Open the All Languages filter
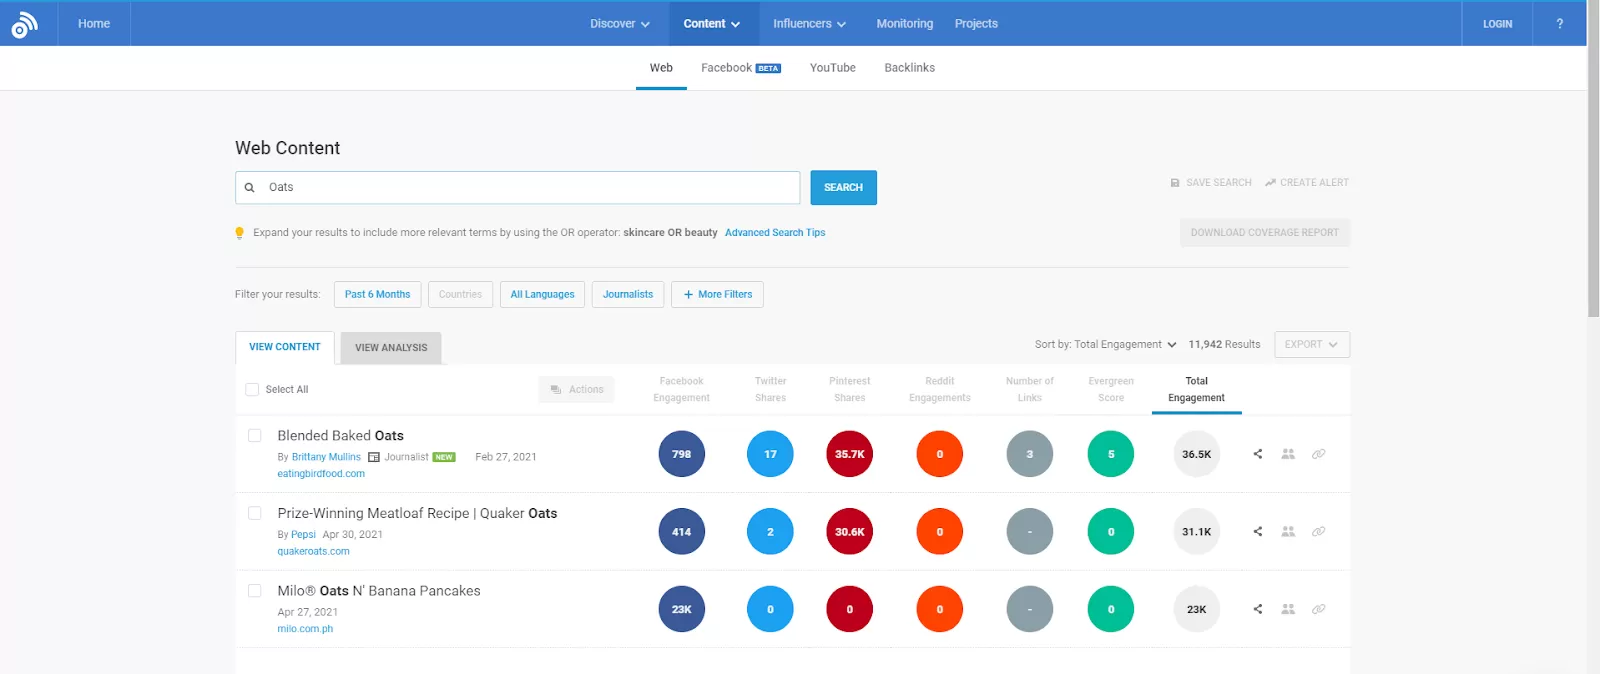The image size is (1600, 674). pos(542,295)
